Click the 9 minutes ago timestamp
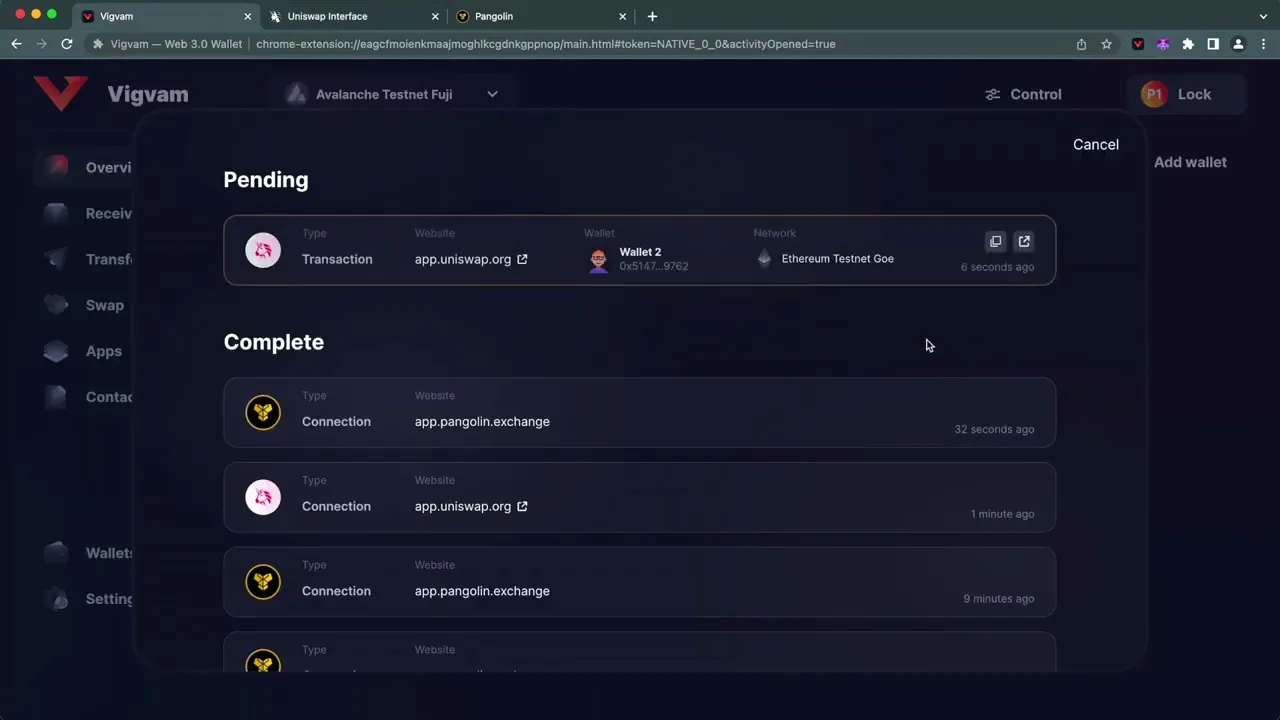The image size is (1280, 720). (x=998, y=599)
